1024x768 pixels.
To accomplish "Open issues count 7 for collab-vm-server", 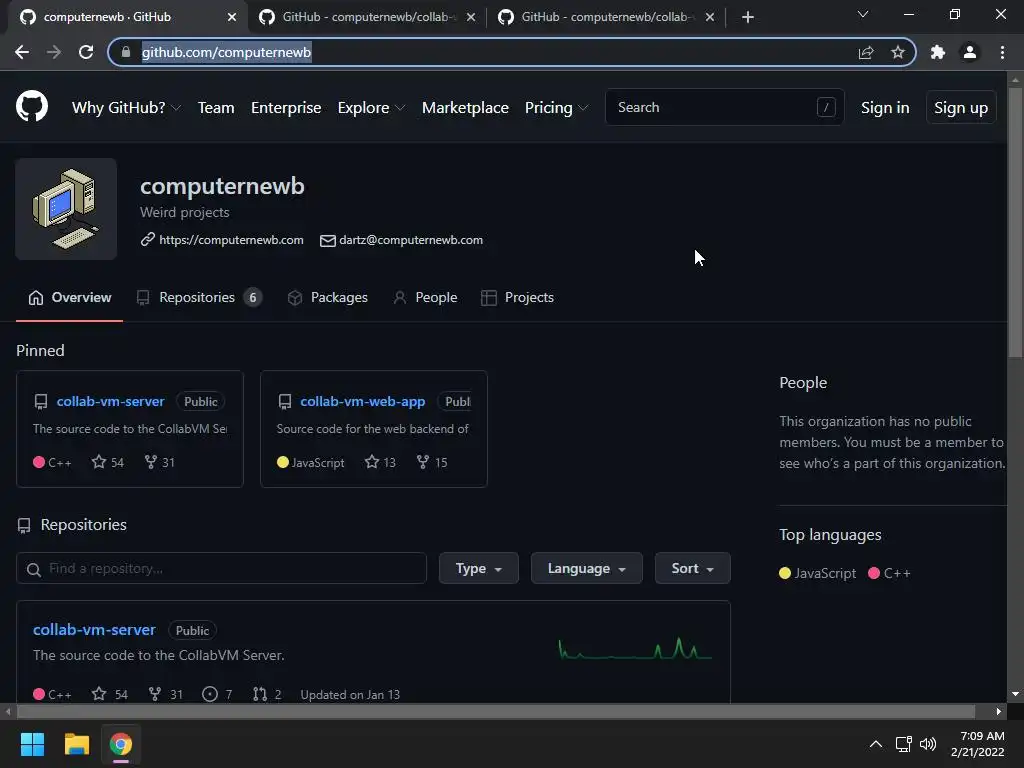I will (217, 694).
